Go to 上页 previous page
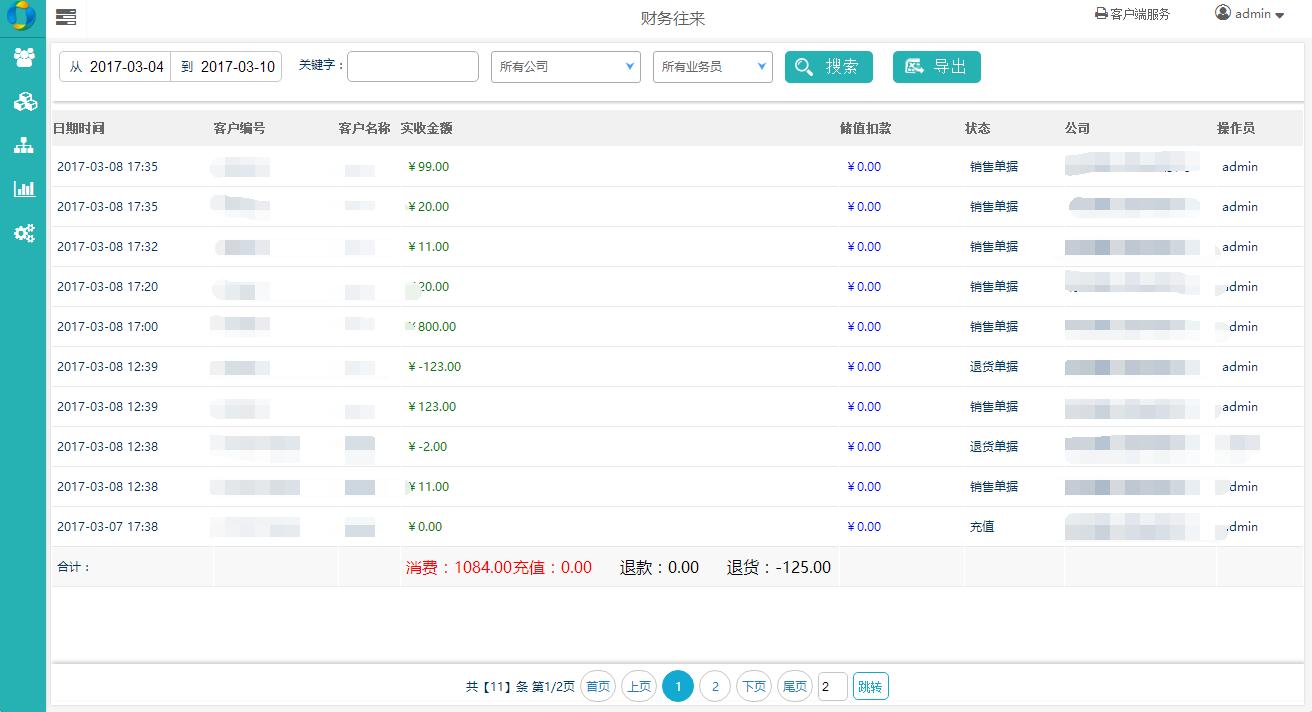1312x712 pixels. pyautogui.click(x=639, y=686)
